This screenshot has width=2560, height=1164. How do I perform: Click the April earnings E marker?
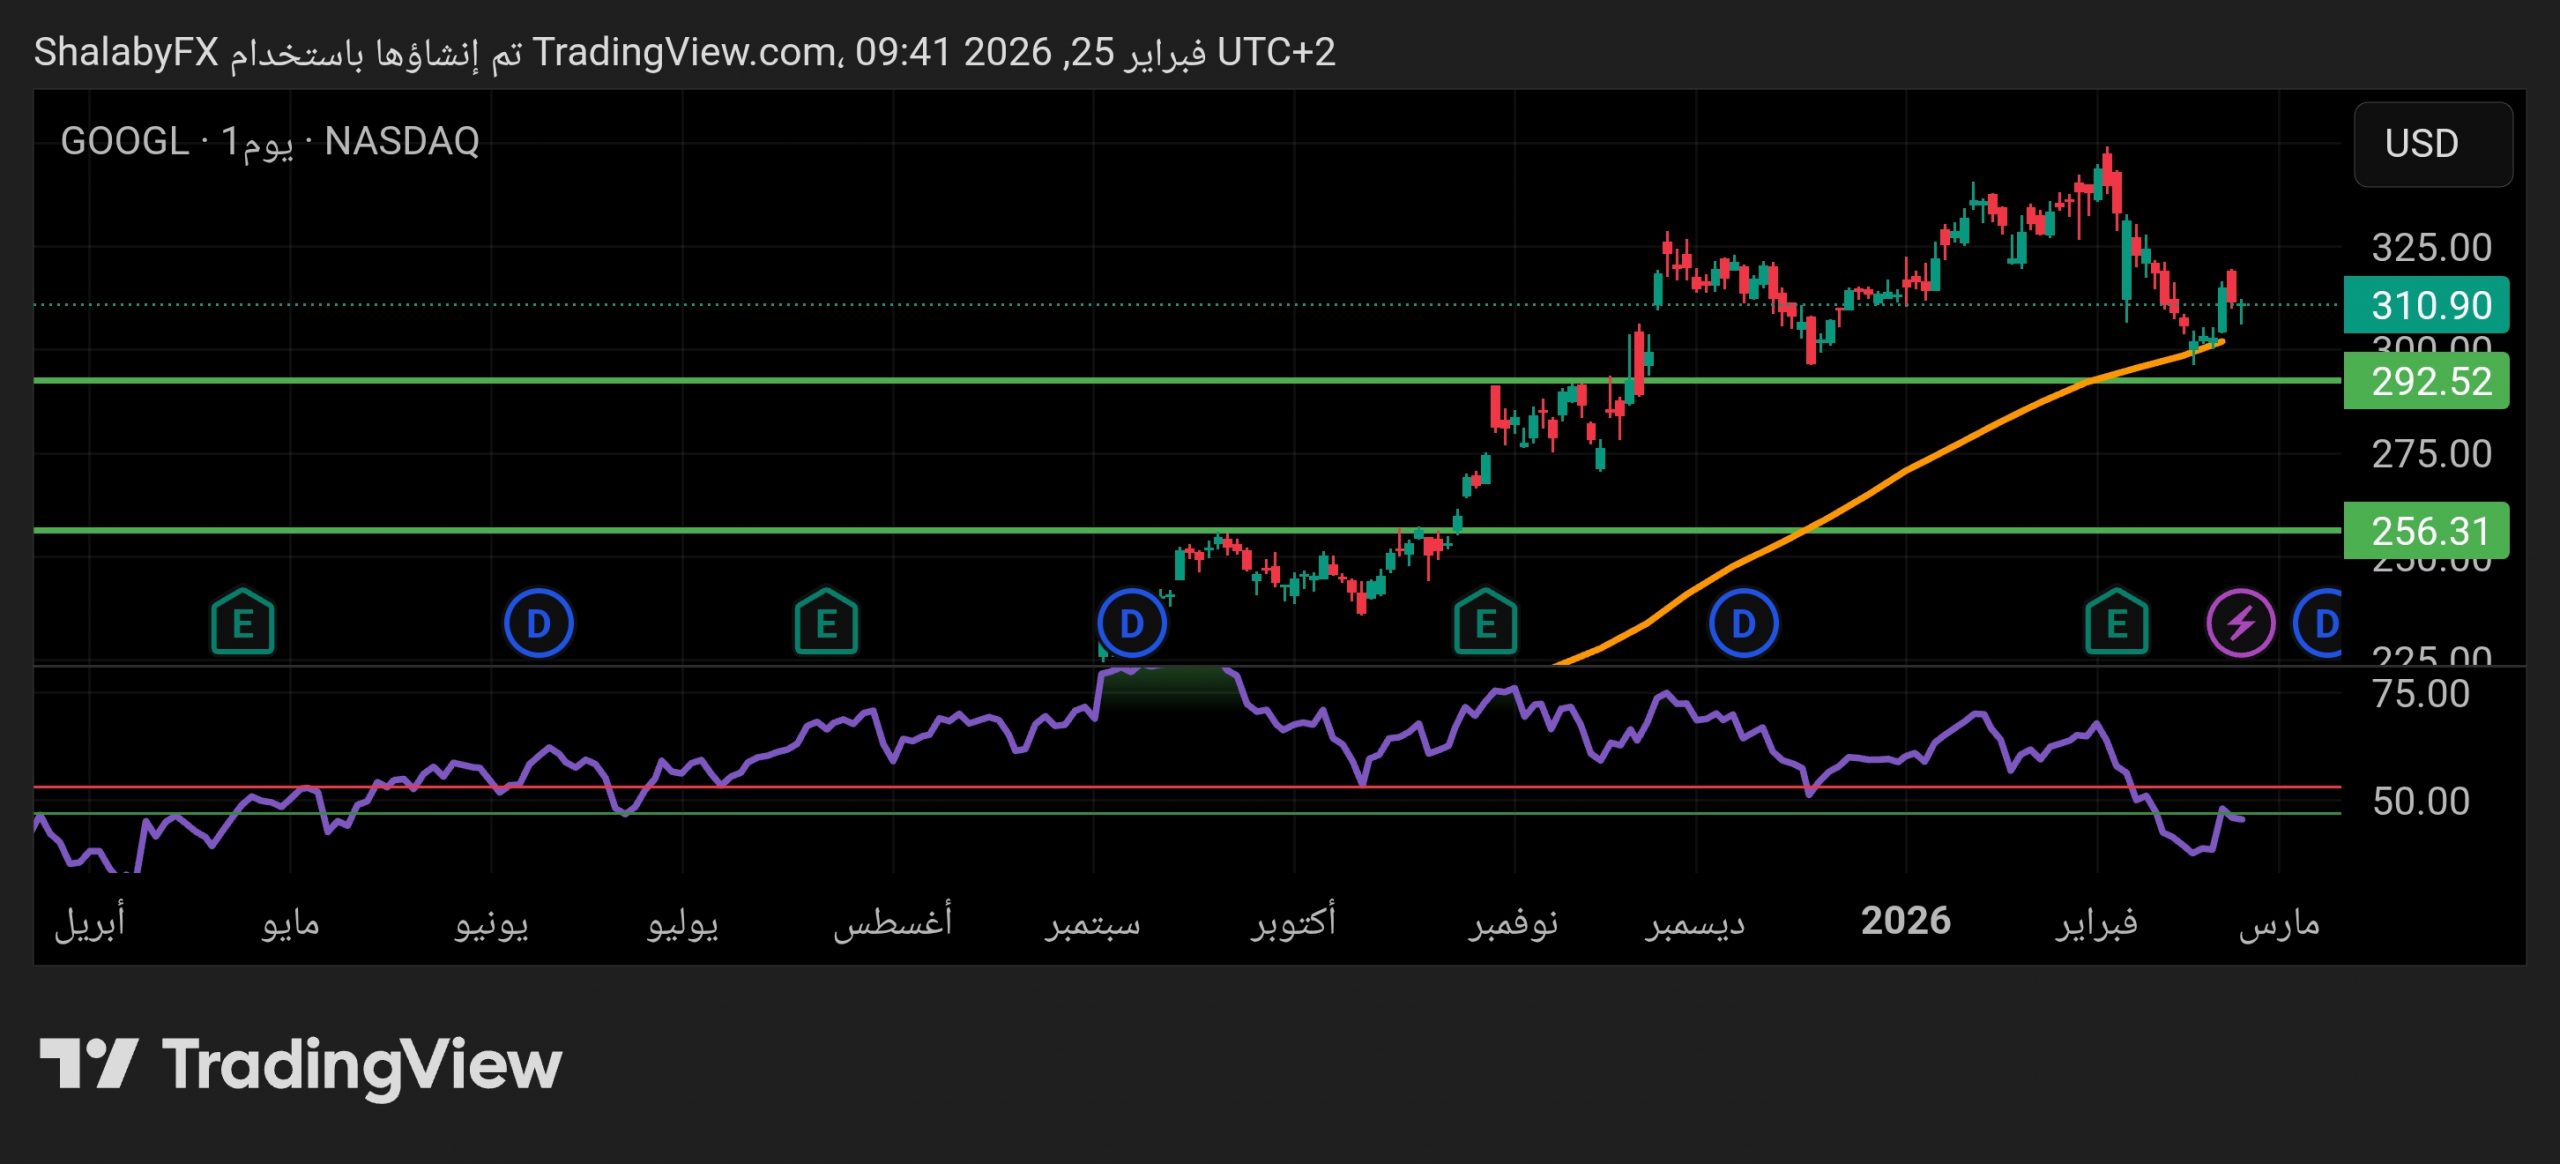tap(243, 623)
